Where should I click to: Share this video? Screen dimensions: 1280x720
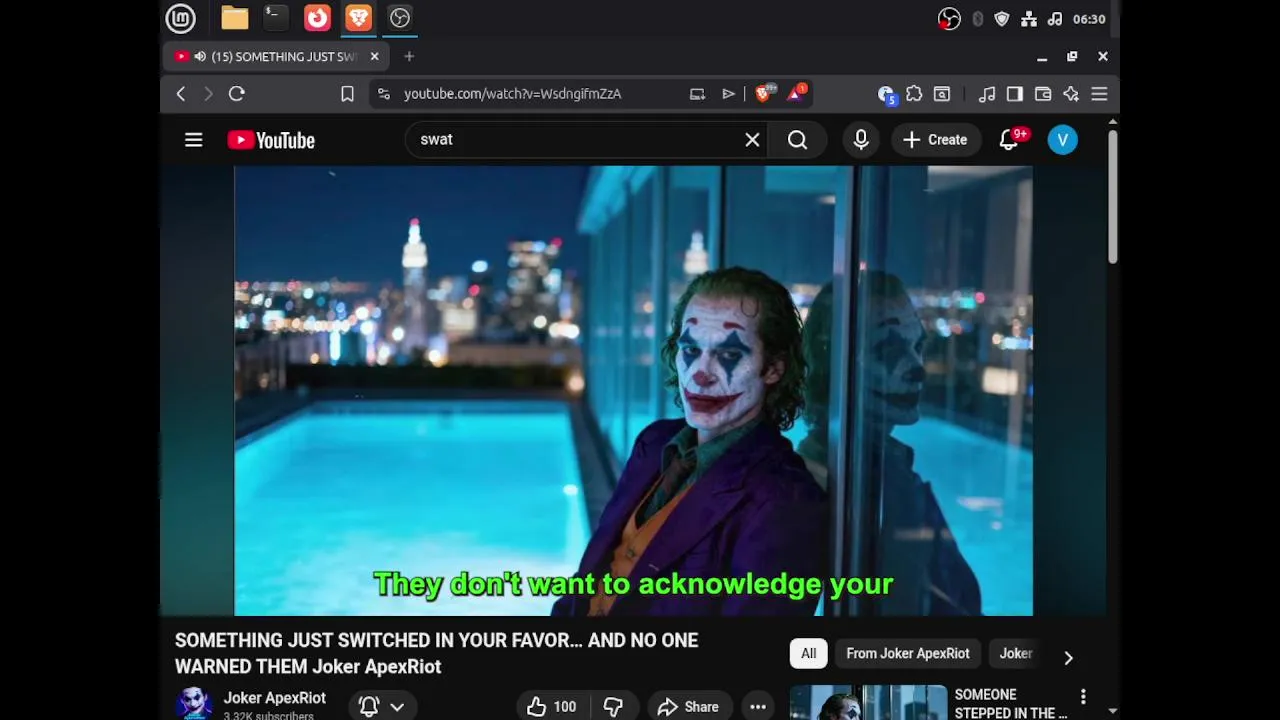pyautogui.click(x=688, y=707)
